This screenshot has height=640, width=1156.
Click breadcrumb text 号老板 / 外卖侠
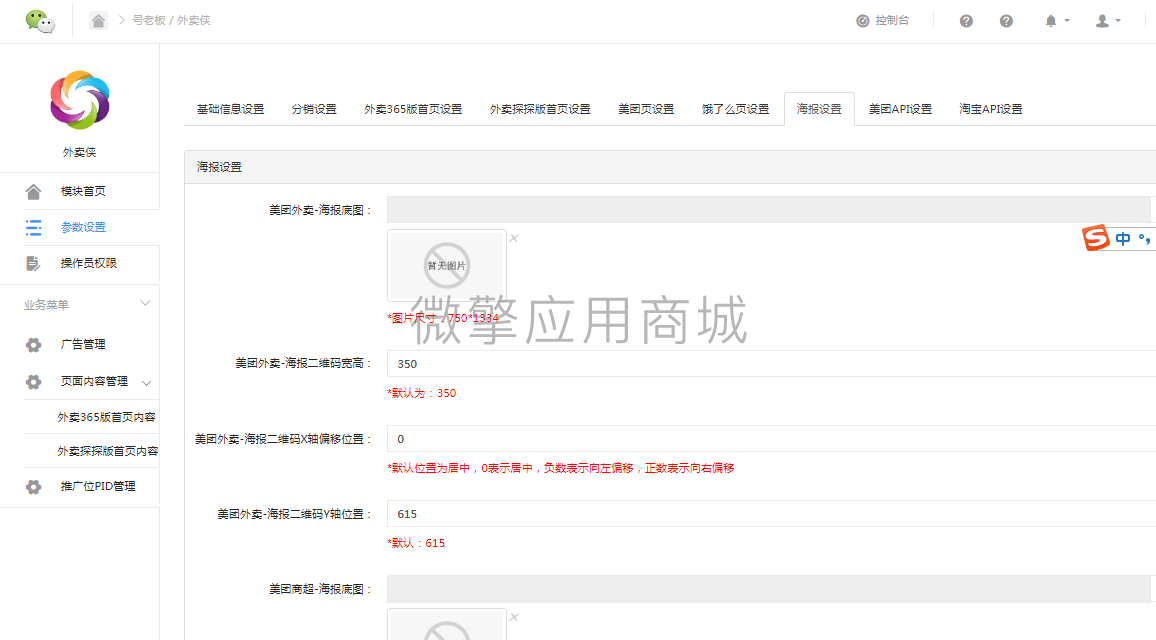point(171,21)
